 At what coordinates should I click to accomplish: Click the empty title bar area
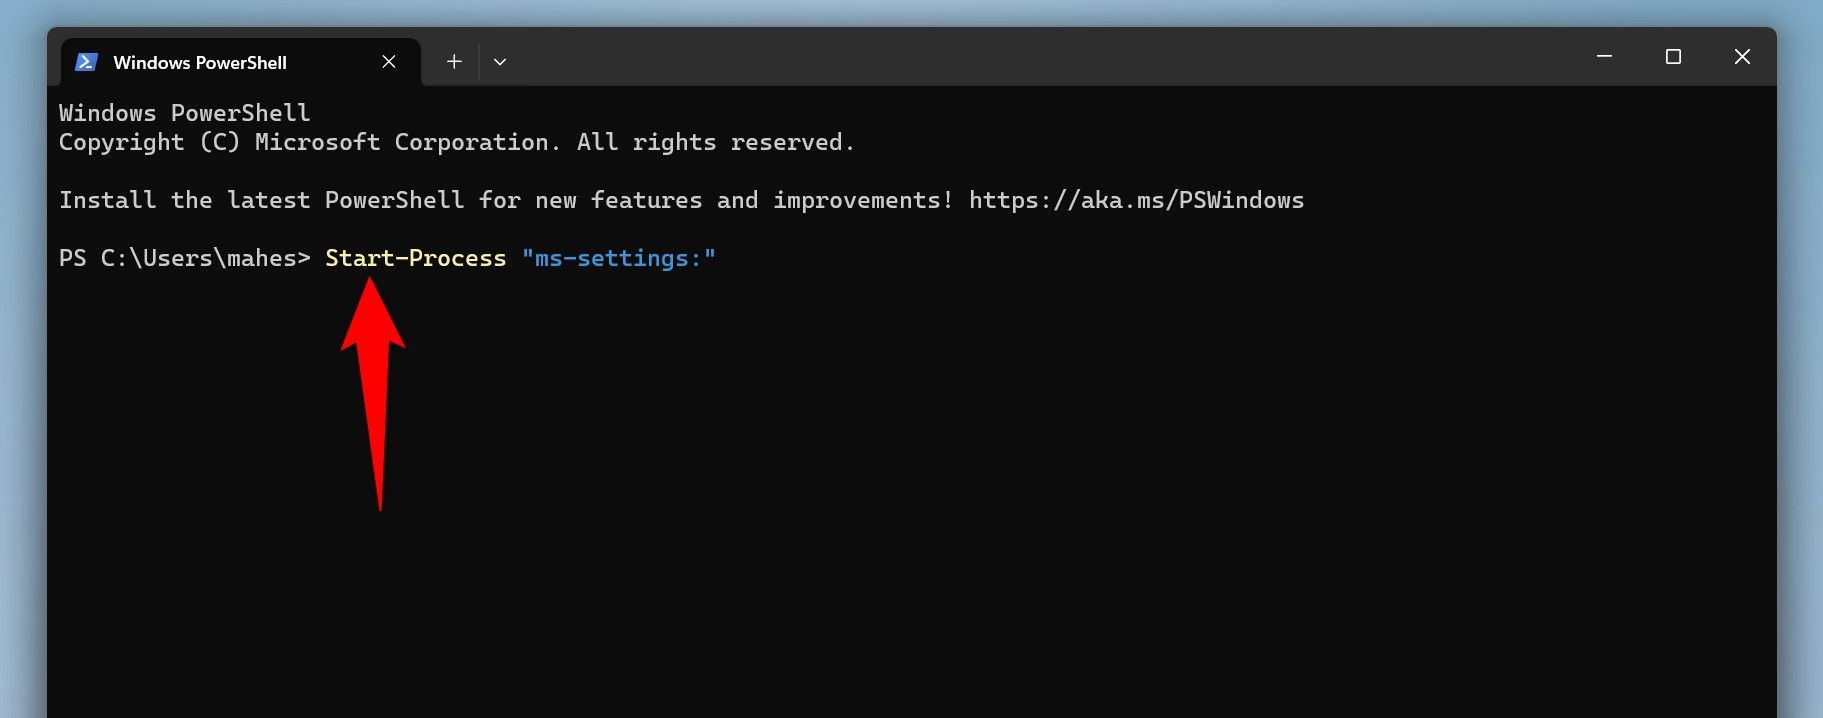[1000, 57]
